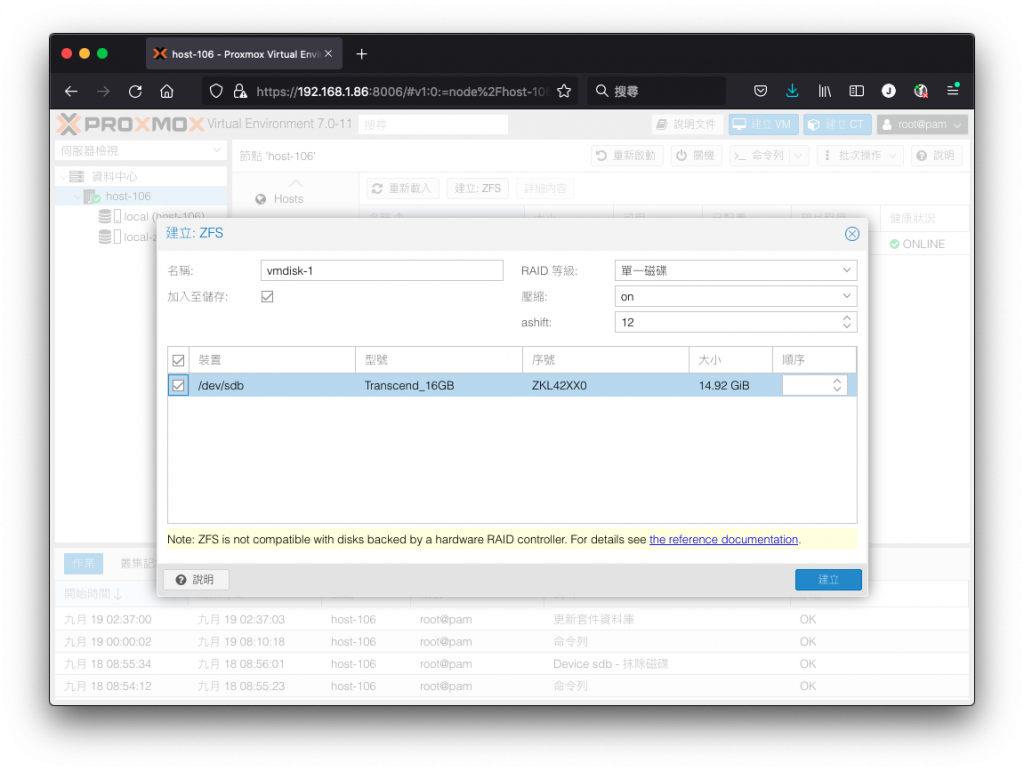The height and width of the screenshot is (771, 1024).
Task: Close the host-106 Proxmox browser tab
Action: point(328,54)
